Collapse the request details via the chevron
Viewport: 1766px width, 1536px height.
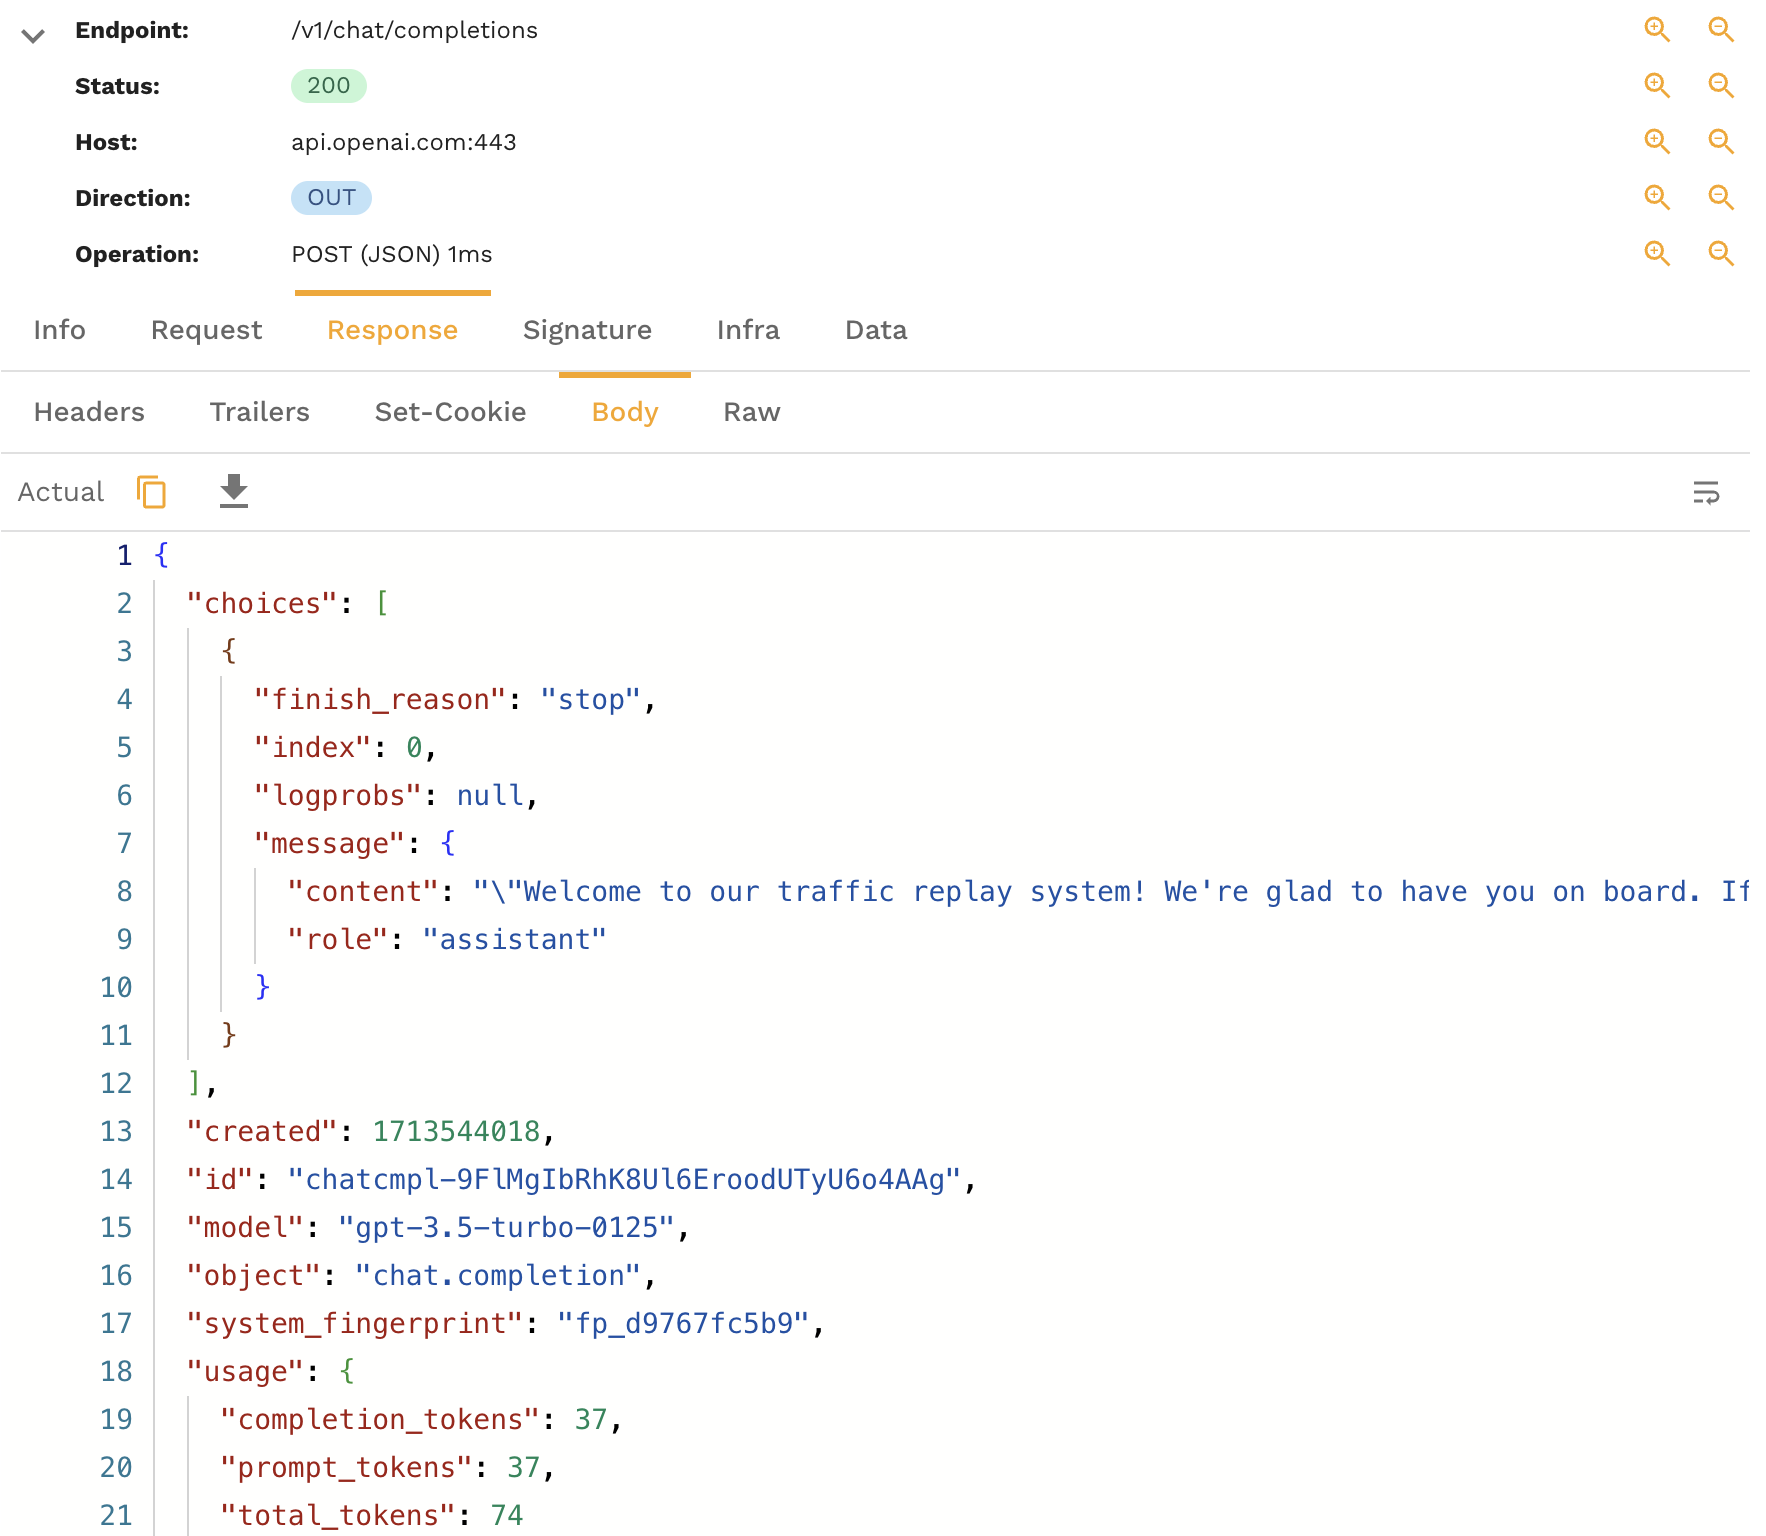point(33,36)
